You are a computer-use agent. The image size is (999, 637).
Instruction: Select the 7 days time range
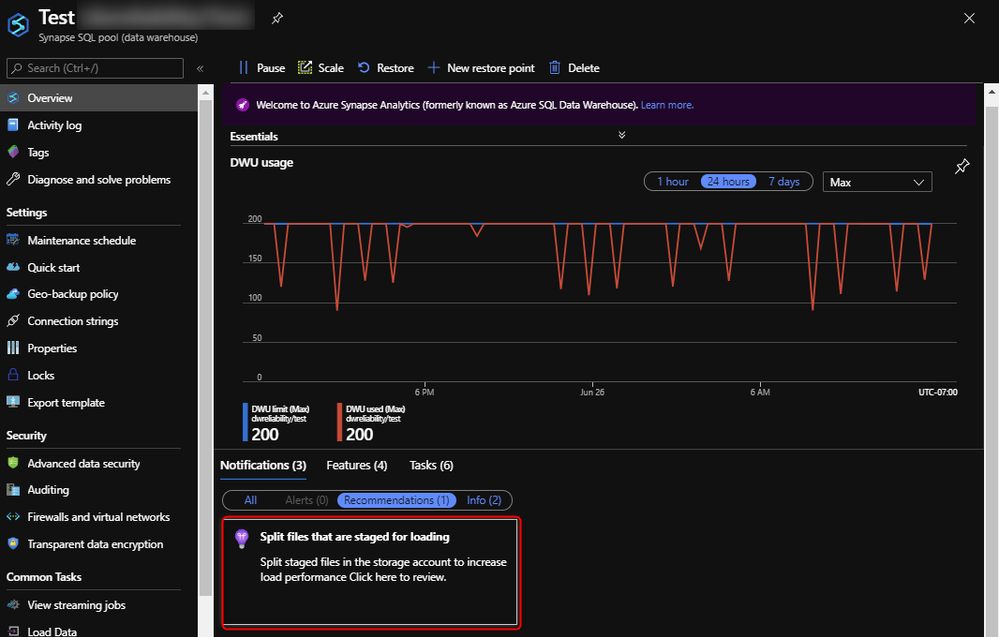[783, 182]
